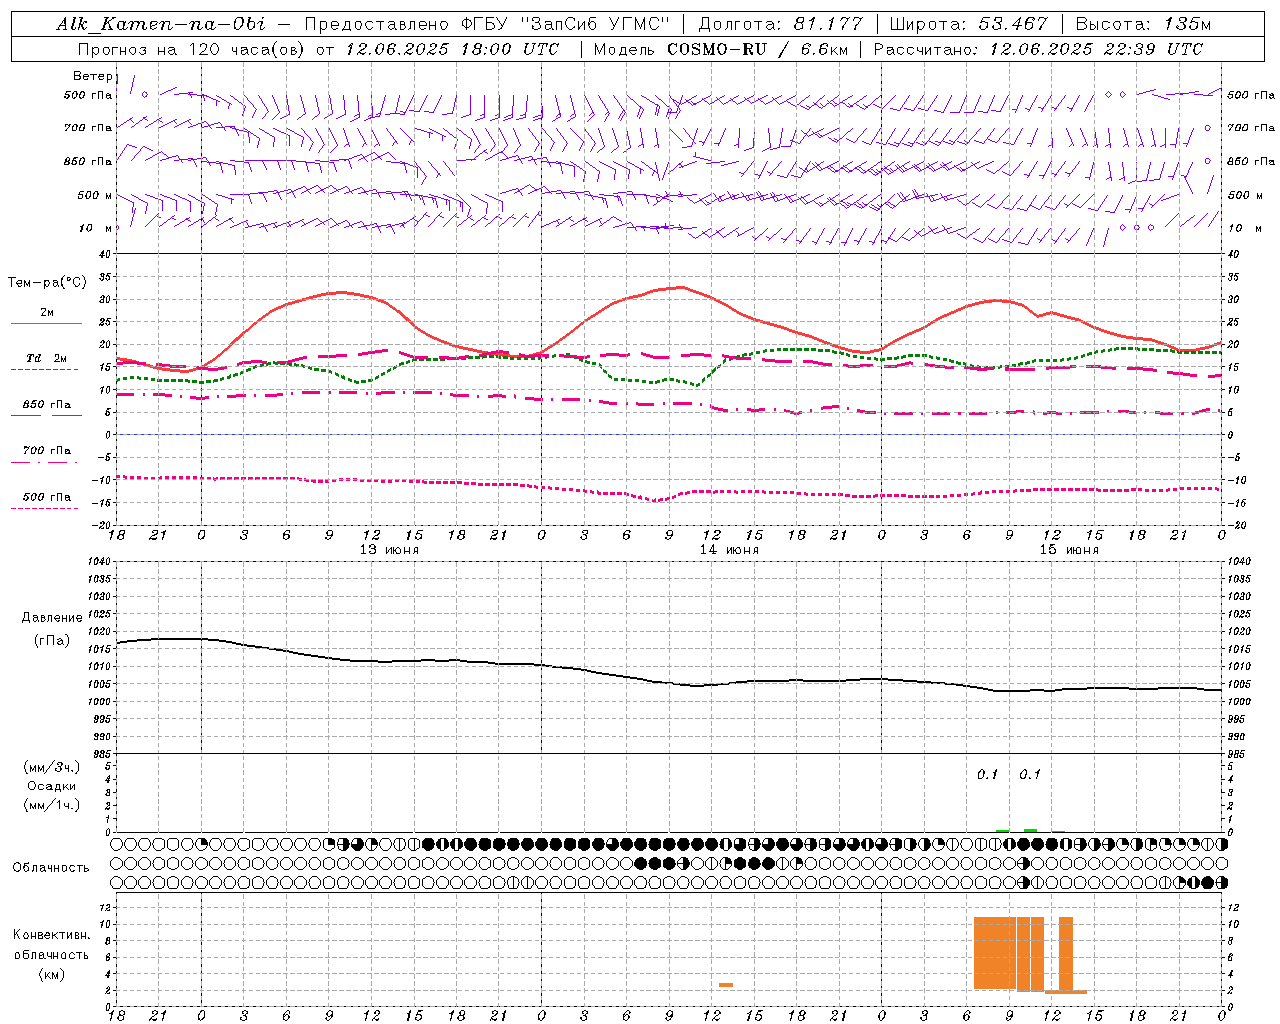
Task: Click the Осадки precipitation label
Action: pyautogui.click(x=51, y=786)
